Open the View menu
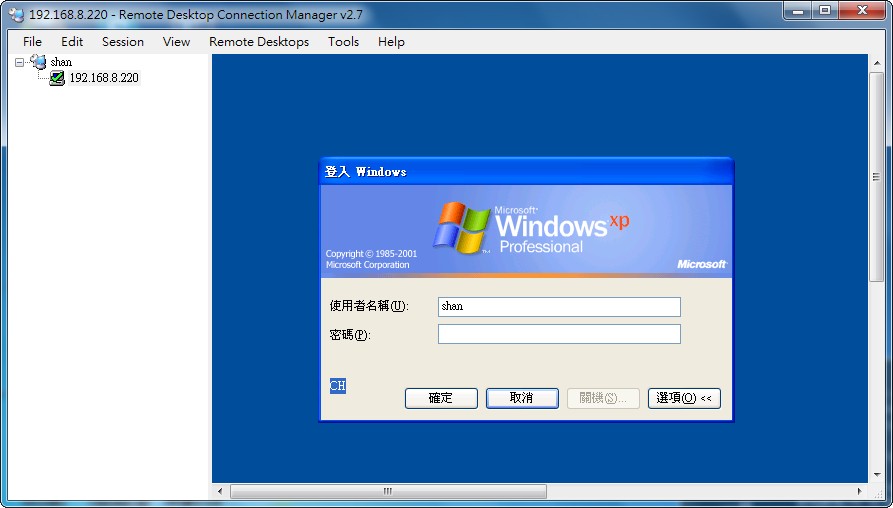 tap(177, 42)
